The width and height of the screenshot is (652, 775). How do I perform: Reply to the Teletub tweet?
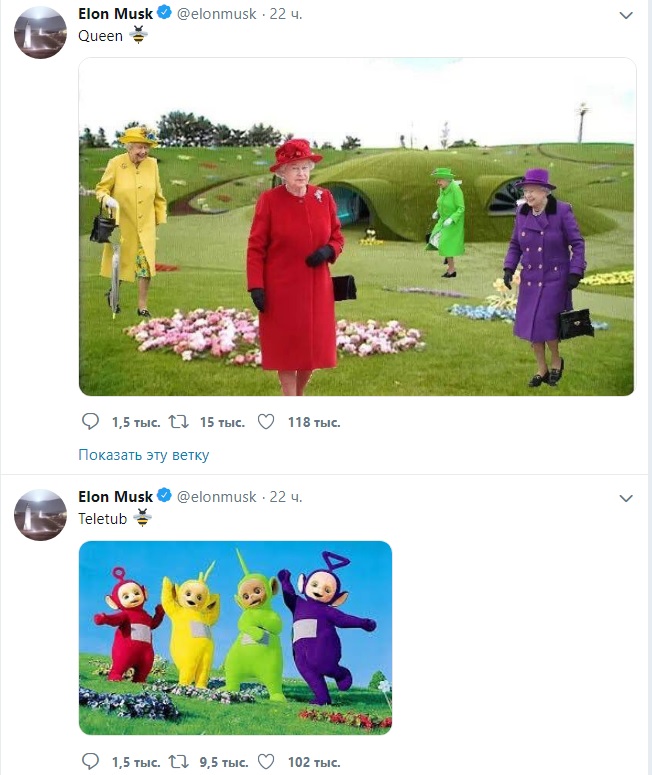[90, 762]
